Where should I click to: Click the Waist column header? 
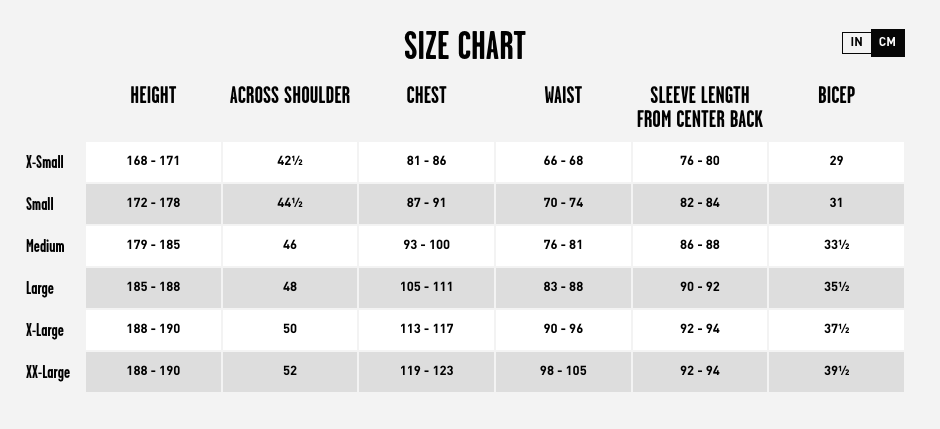point(563,95)
